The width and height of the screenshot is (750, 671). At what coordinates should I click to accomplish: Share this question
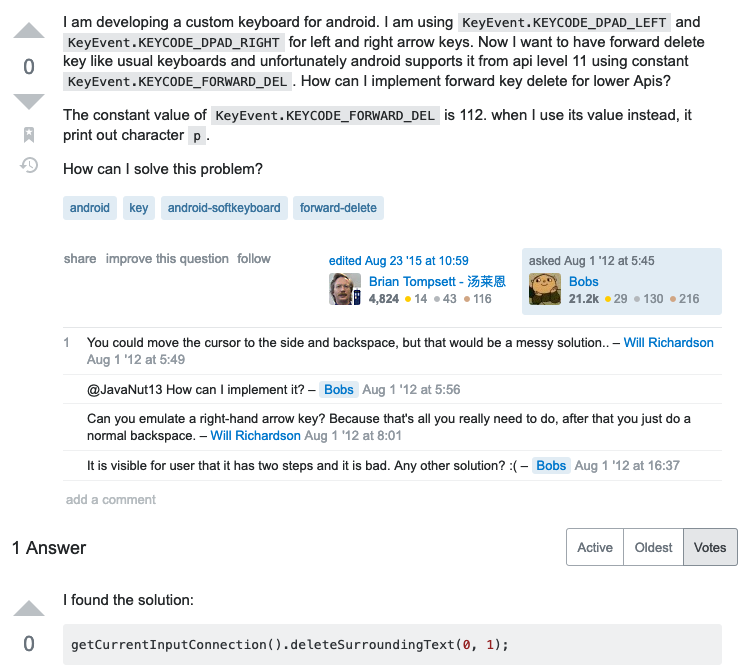pos(80,258)
